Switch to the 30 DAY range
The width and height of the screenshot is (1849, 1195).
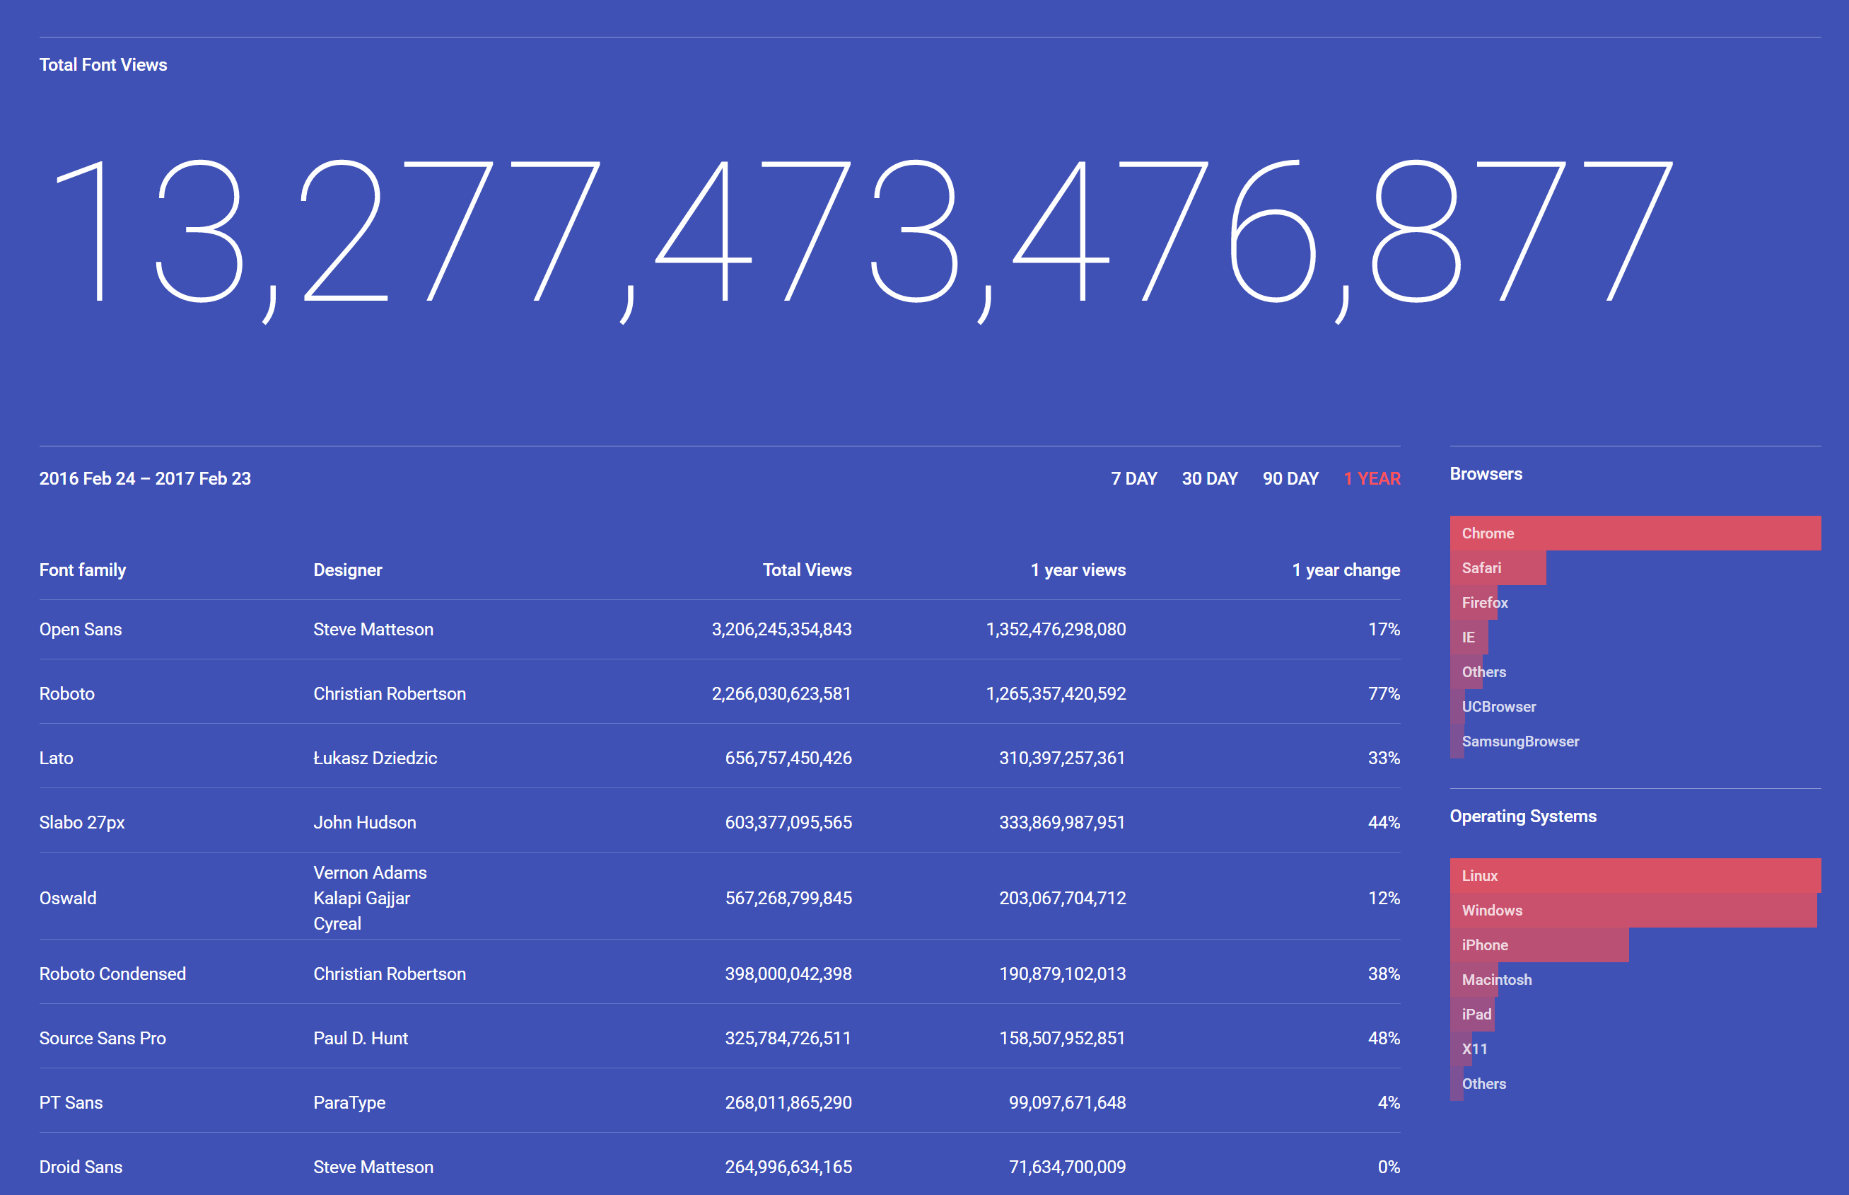pos(1210,479)
